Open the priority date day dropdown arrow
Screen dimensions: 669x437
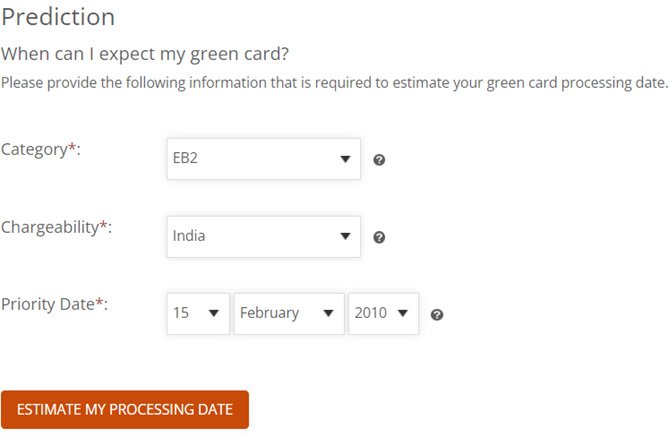[x=213, y=314]
